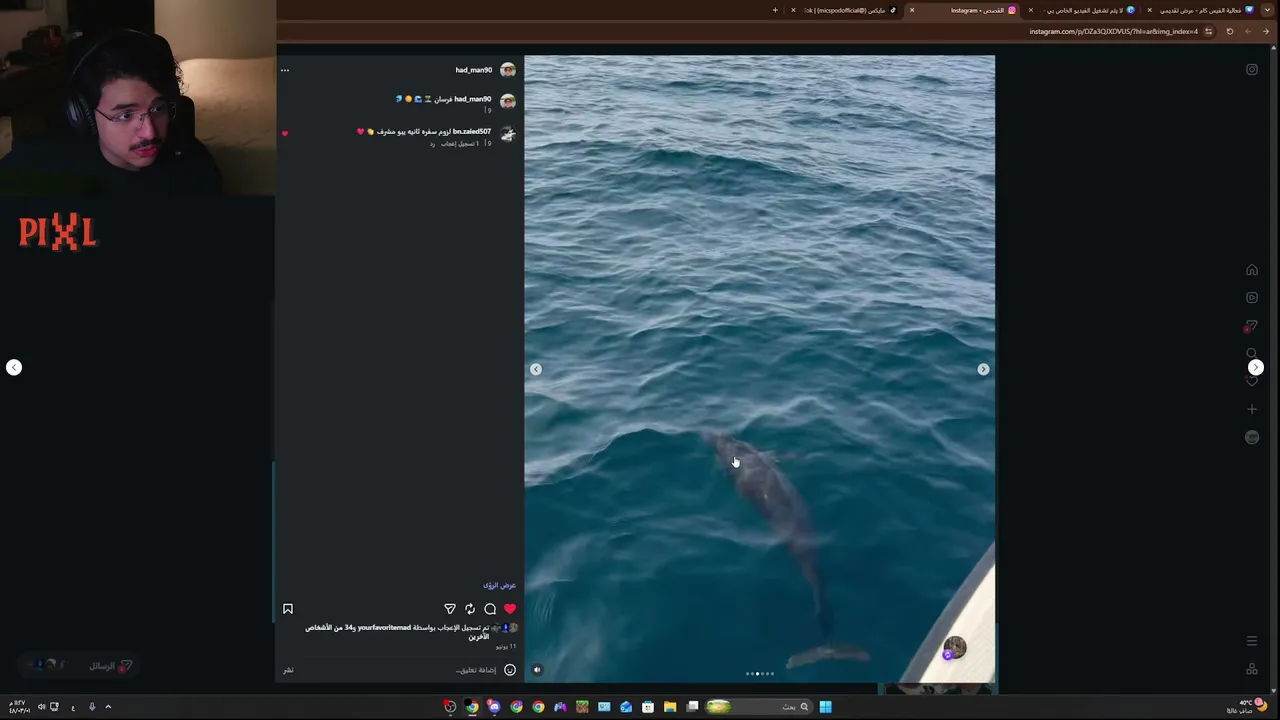Open Messages from the Instagram sidebar
Viewport: 1280px width, 720px height.
[x=1251, y=327]
